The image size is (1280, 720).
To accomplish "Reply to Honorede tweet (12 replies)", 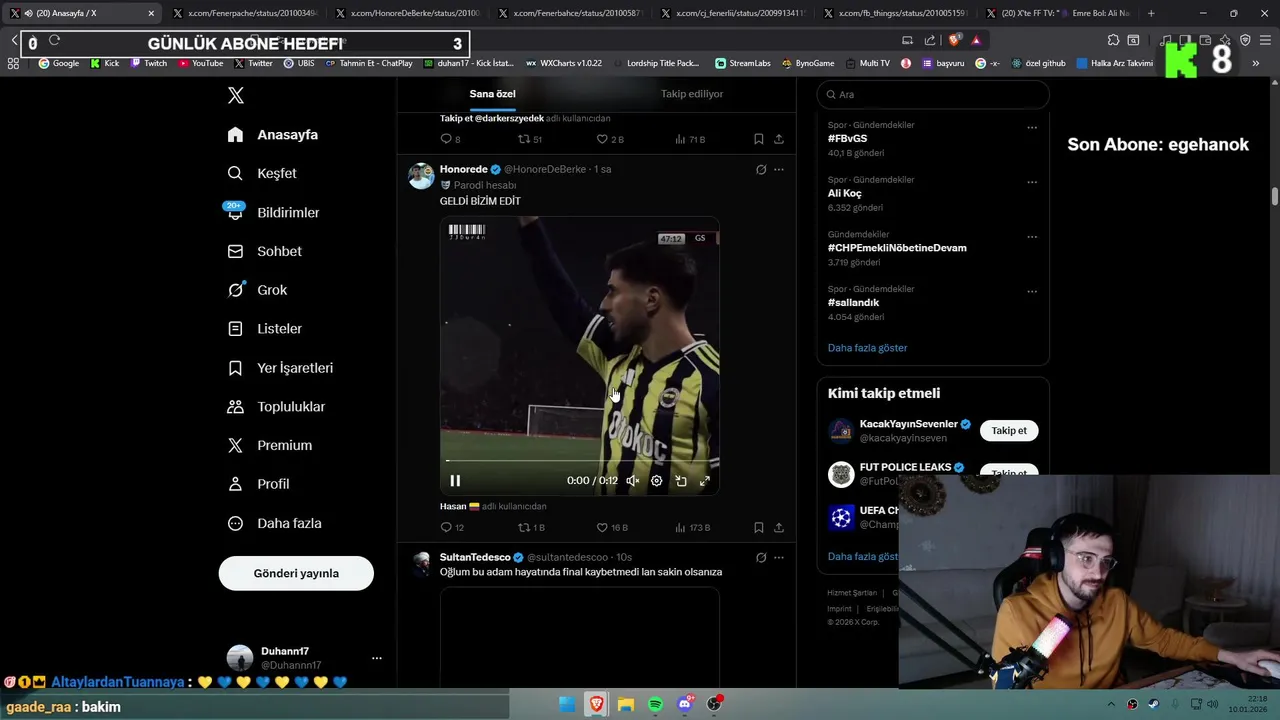I will point(452,527).
